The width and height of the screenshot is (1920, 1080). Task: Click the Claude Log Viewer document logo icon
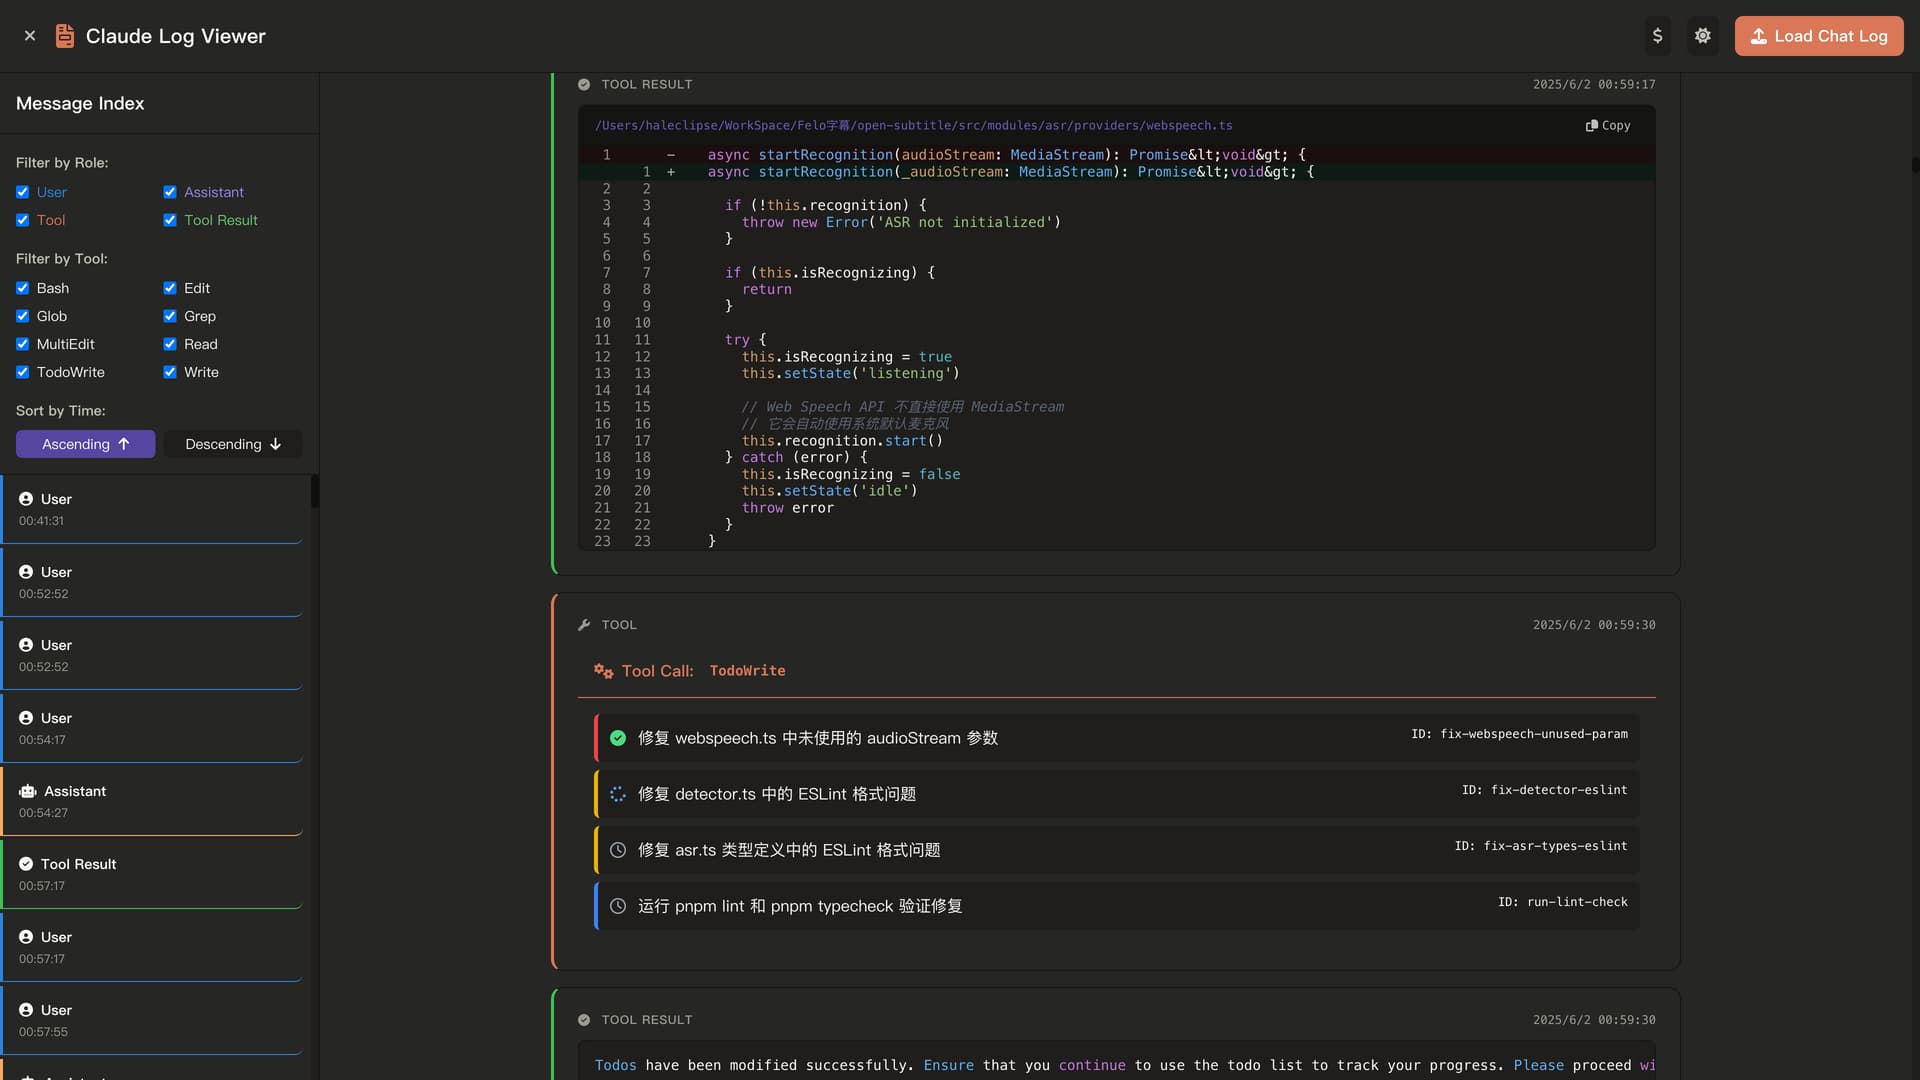tap(65, 36)
